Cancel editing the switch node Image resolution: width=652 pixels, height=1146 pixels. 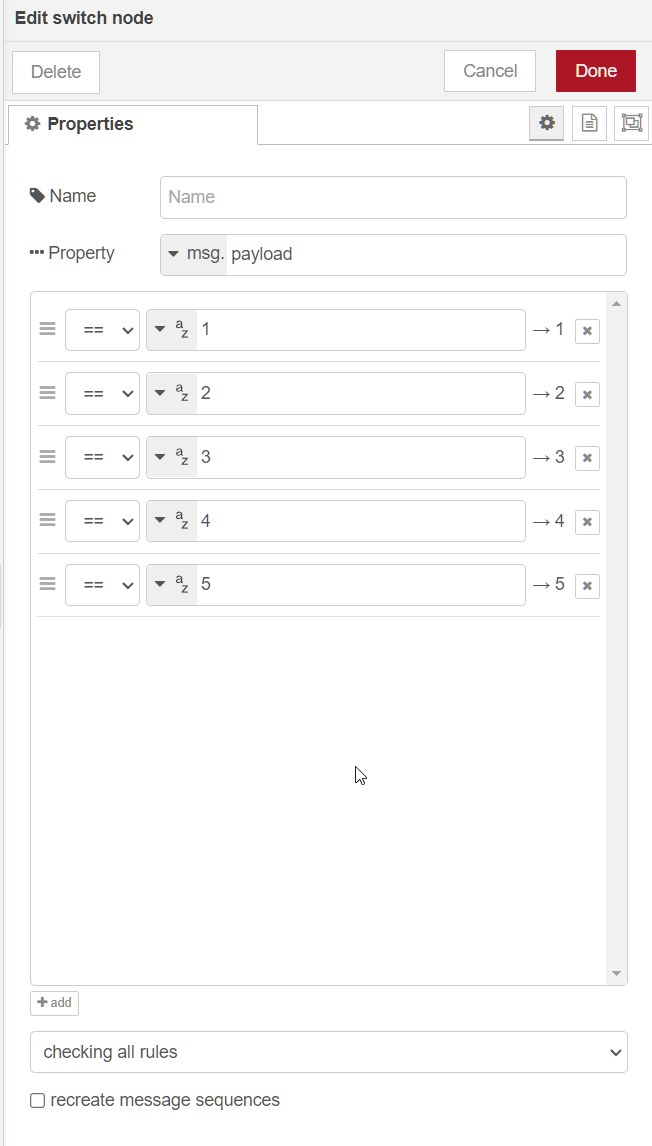click(490, 71)
